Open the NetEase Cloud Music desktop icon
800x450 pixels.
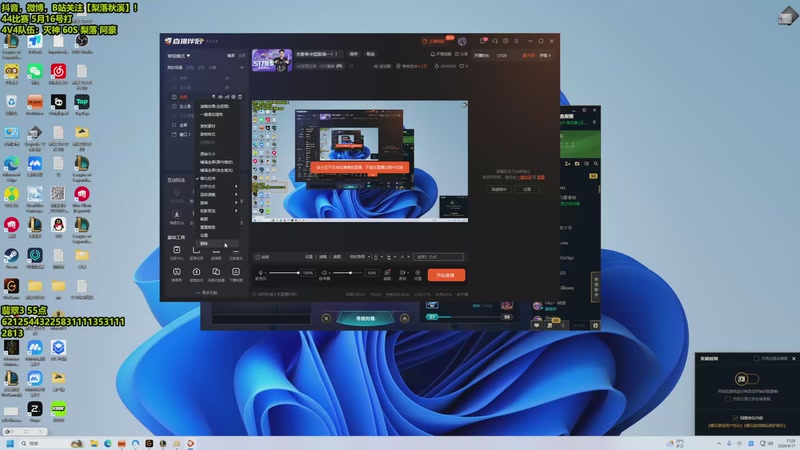[58, 71]
